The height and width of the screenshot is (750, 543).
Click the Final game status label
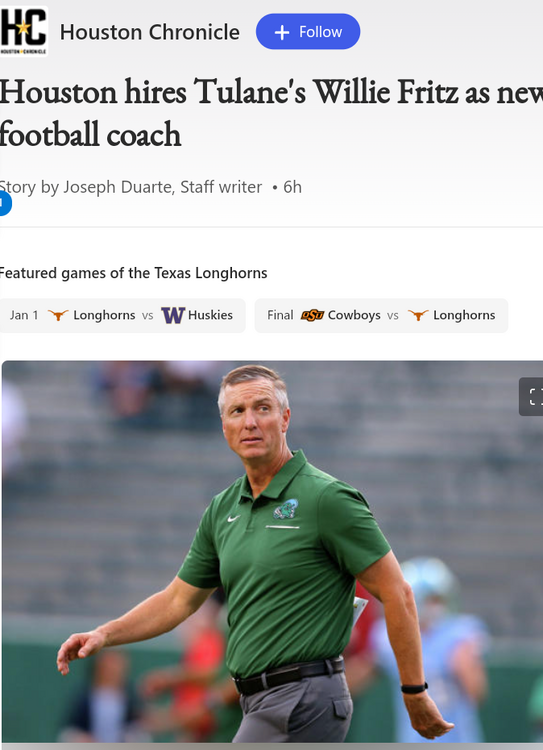(x=280, y=315)
